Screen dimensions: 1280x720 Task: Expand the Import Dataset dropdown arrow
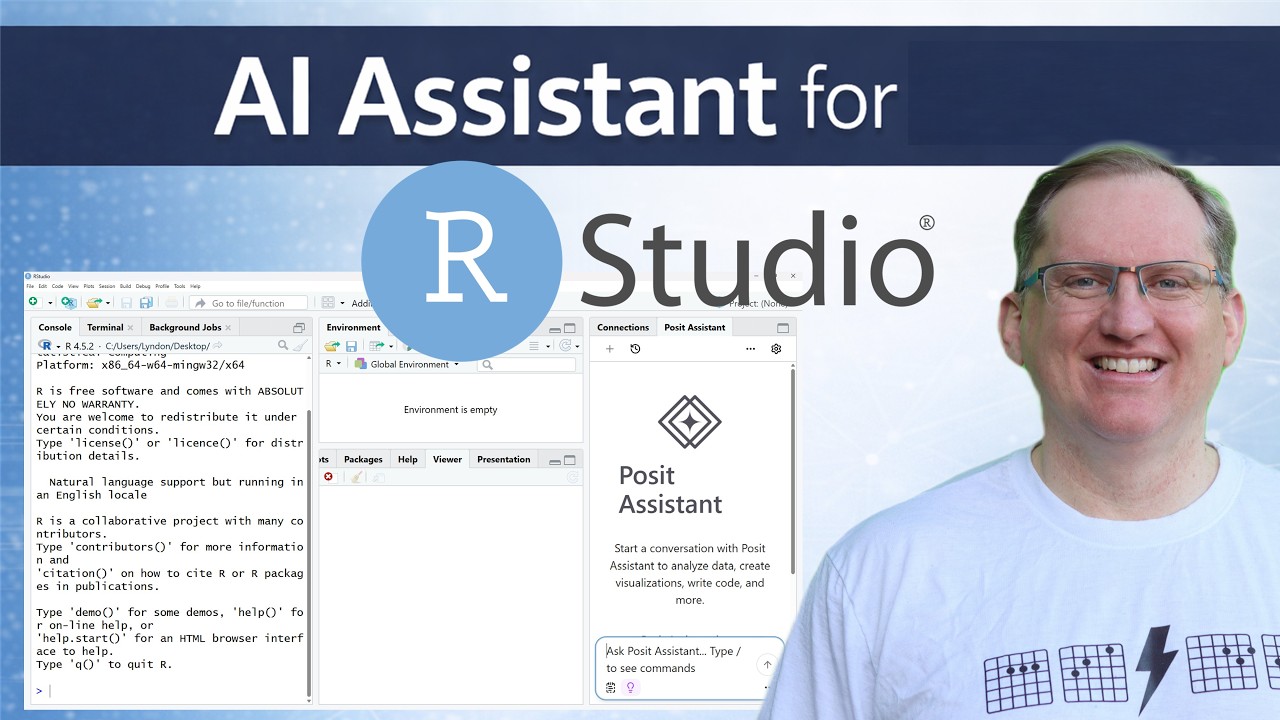coord(391,346)
